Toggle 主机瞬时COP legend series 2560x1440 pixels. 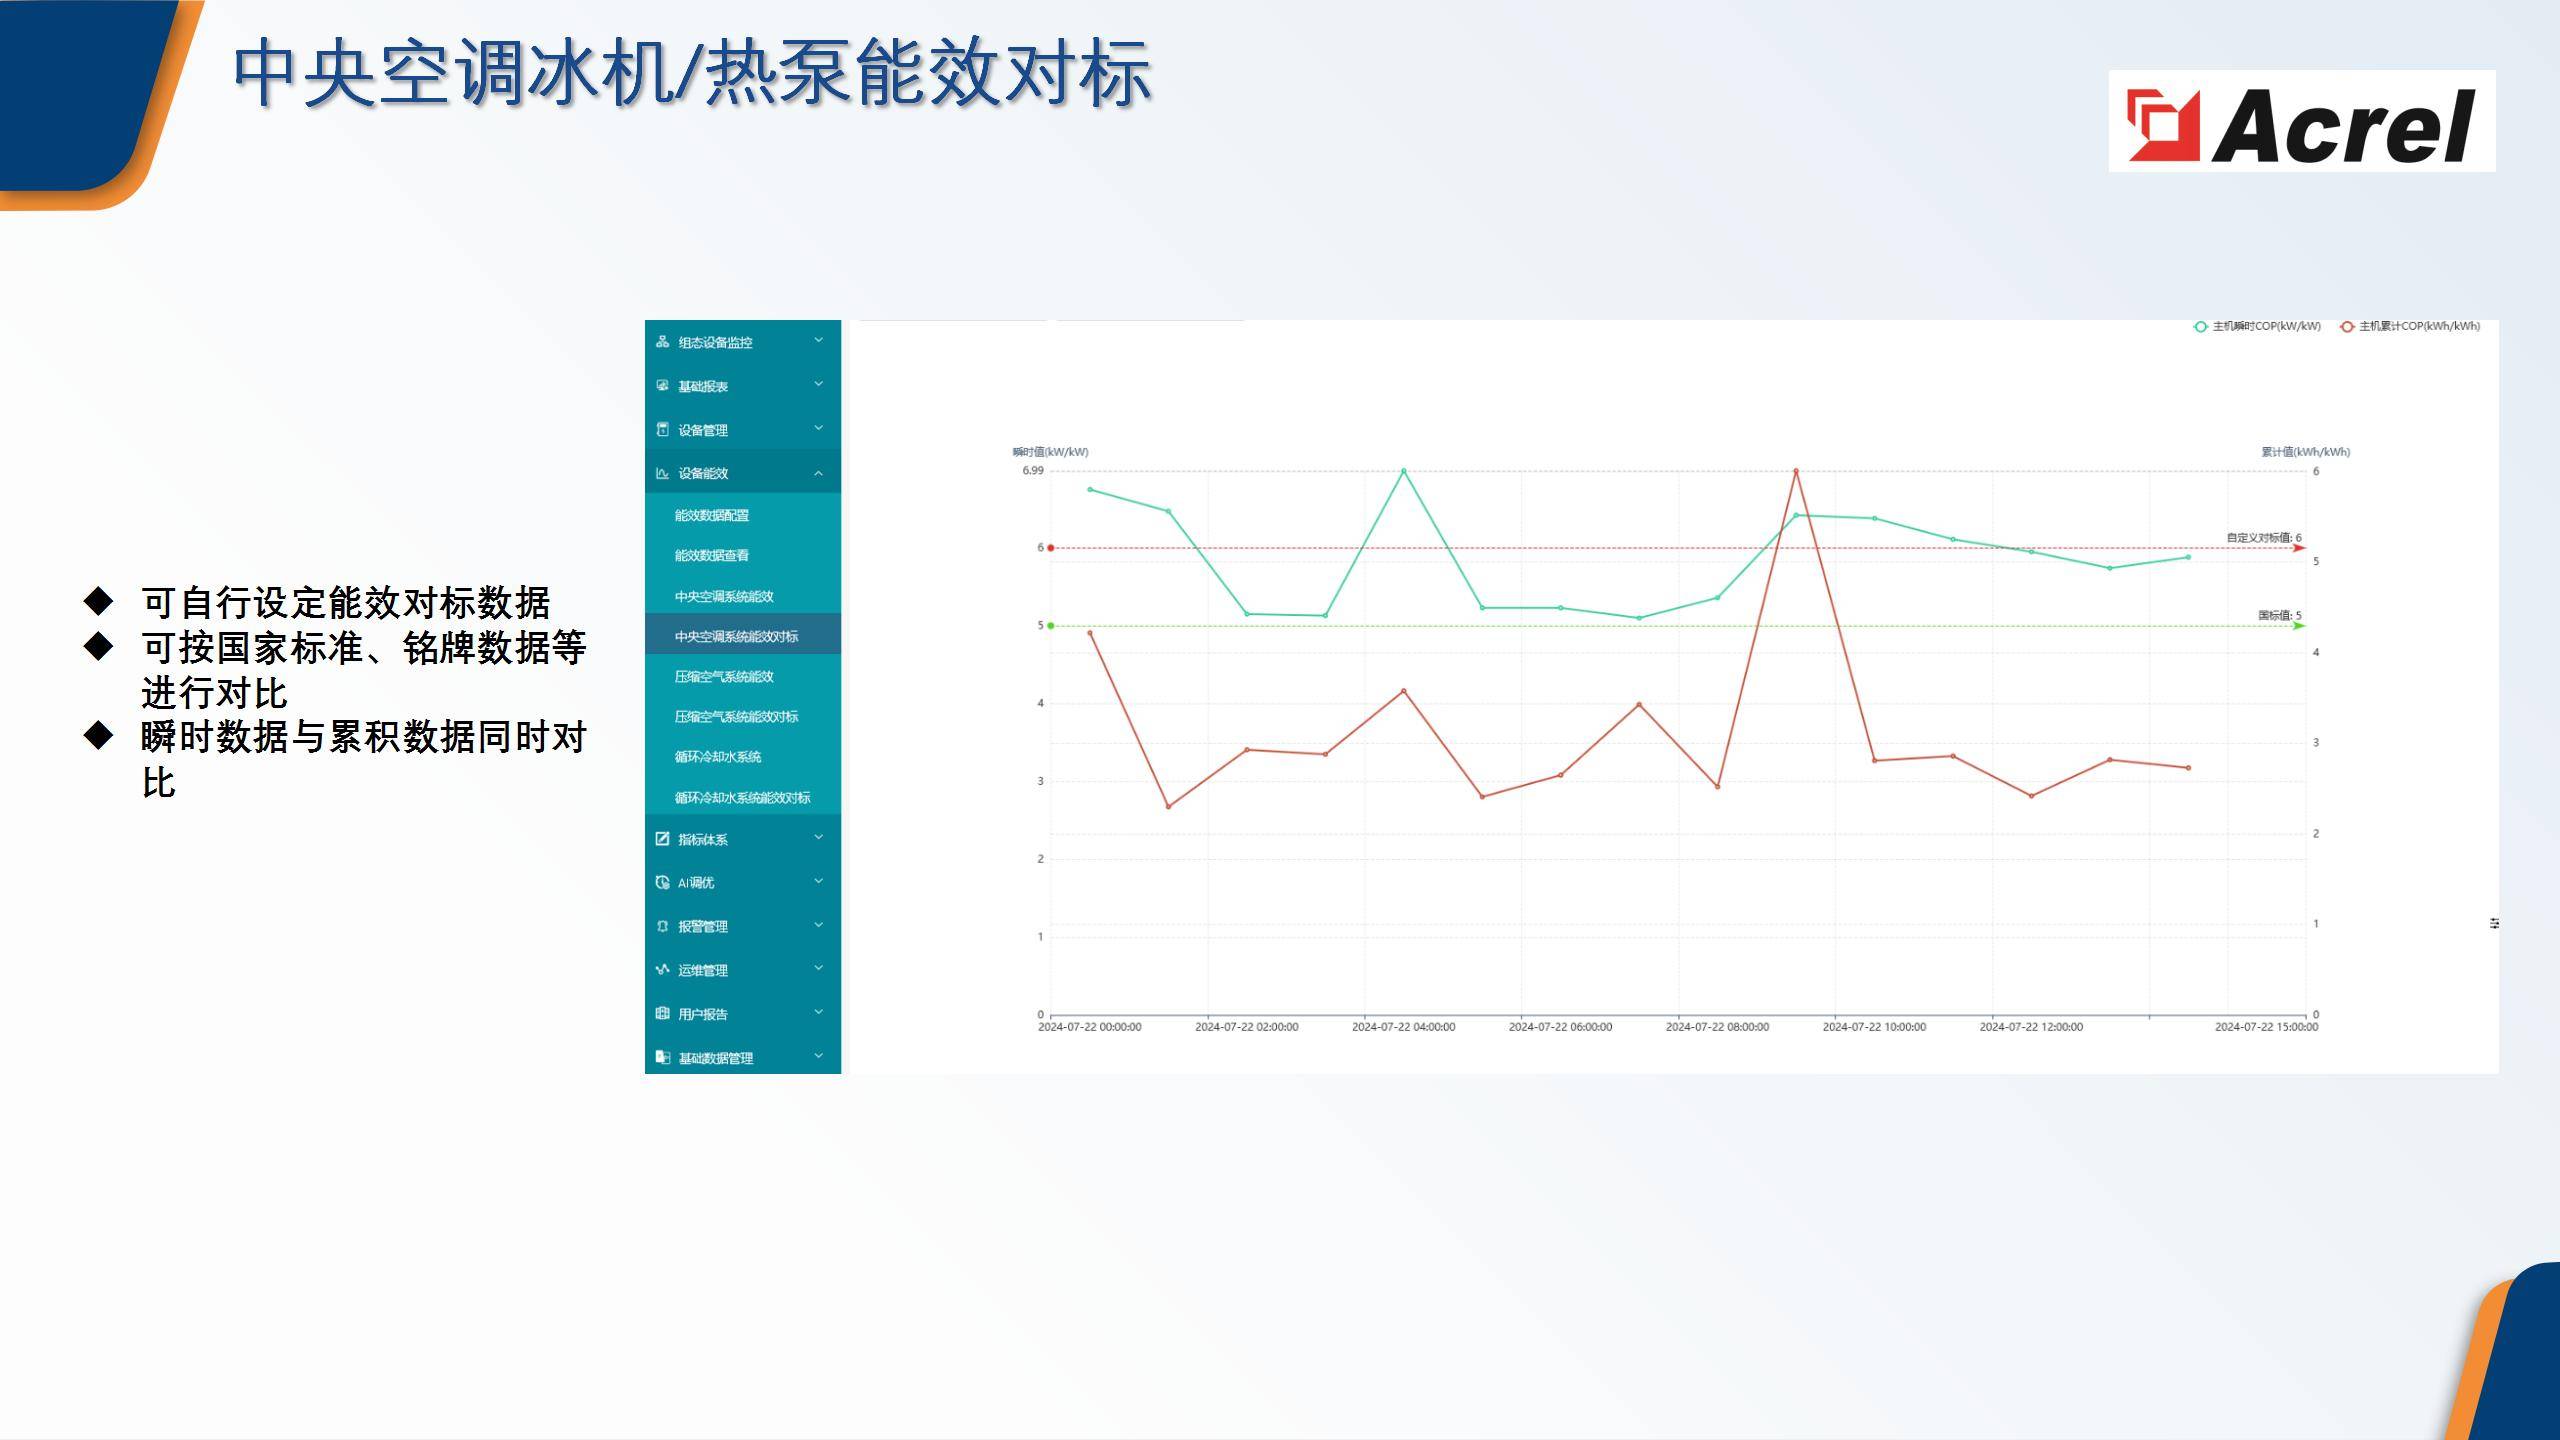(x=2256, y=326)
